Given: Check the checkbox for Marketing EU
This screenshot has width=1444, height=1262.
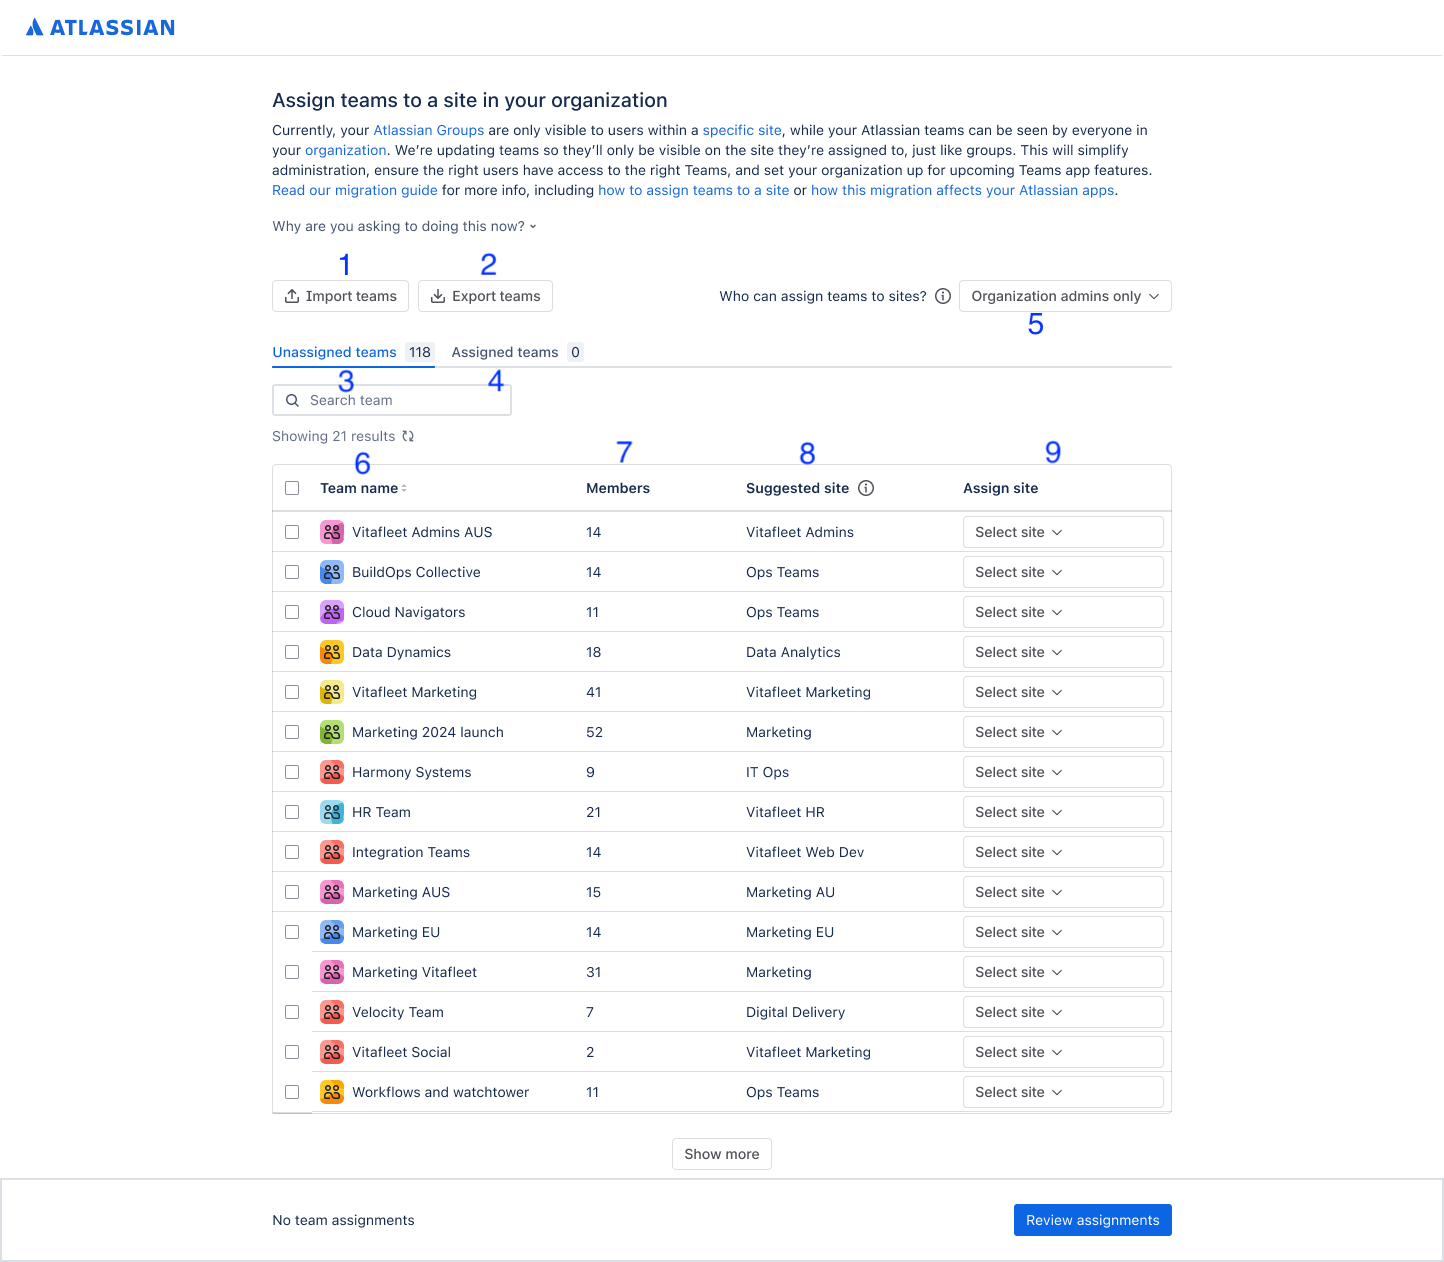Looking at the screenshot, I should pos(292,931).
